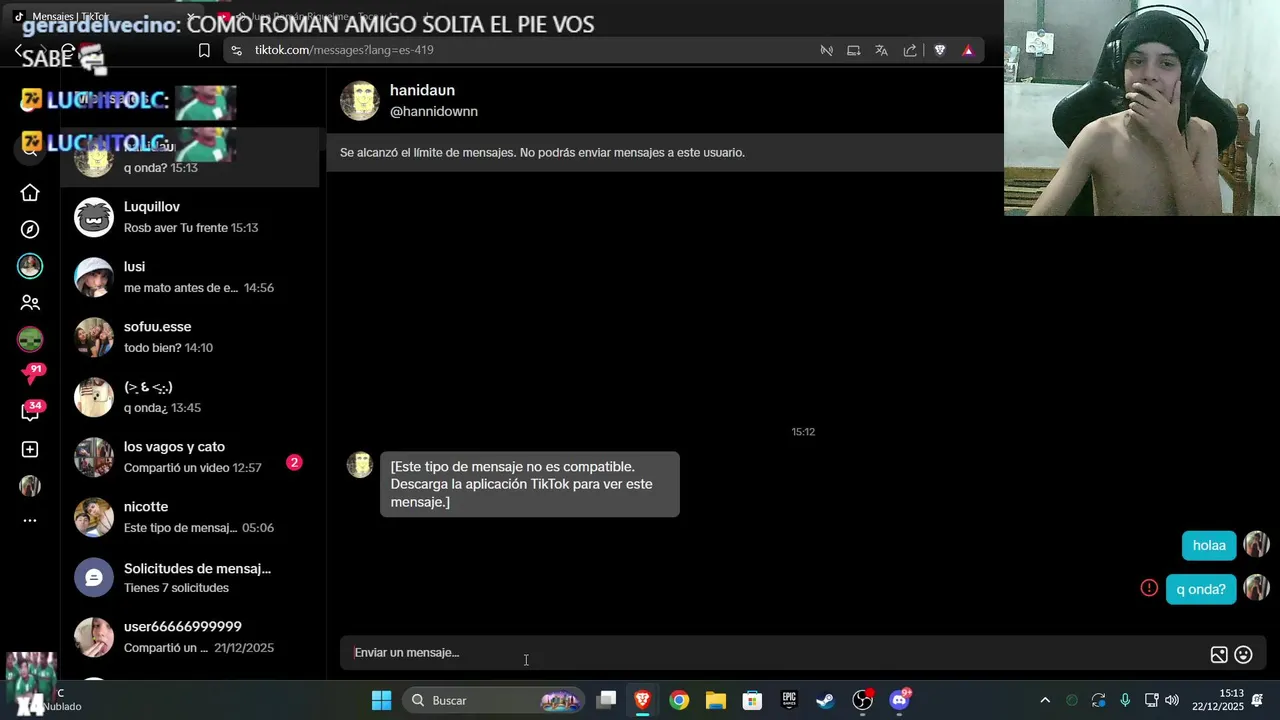
Task: Open Google Chrome from the taskbar
Action: pos(679,700)
